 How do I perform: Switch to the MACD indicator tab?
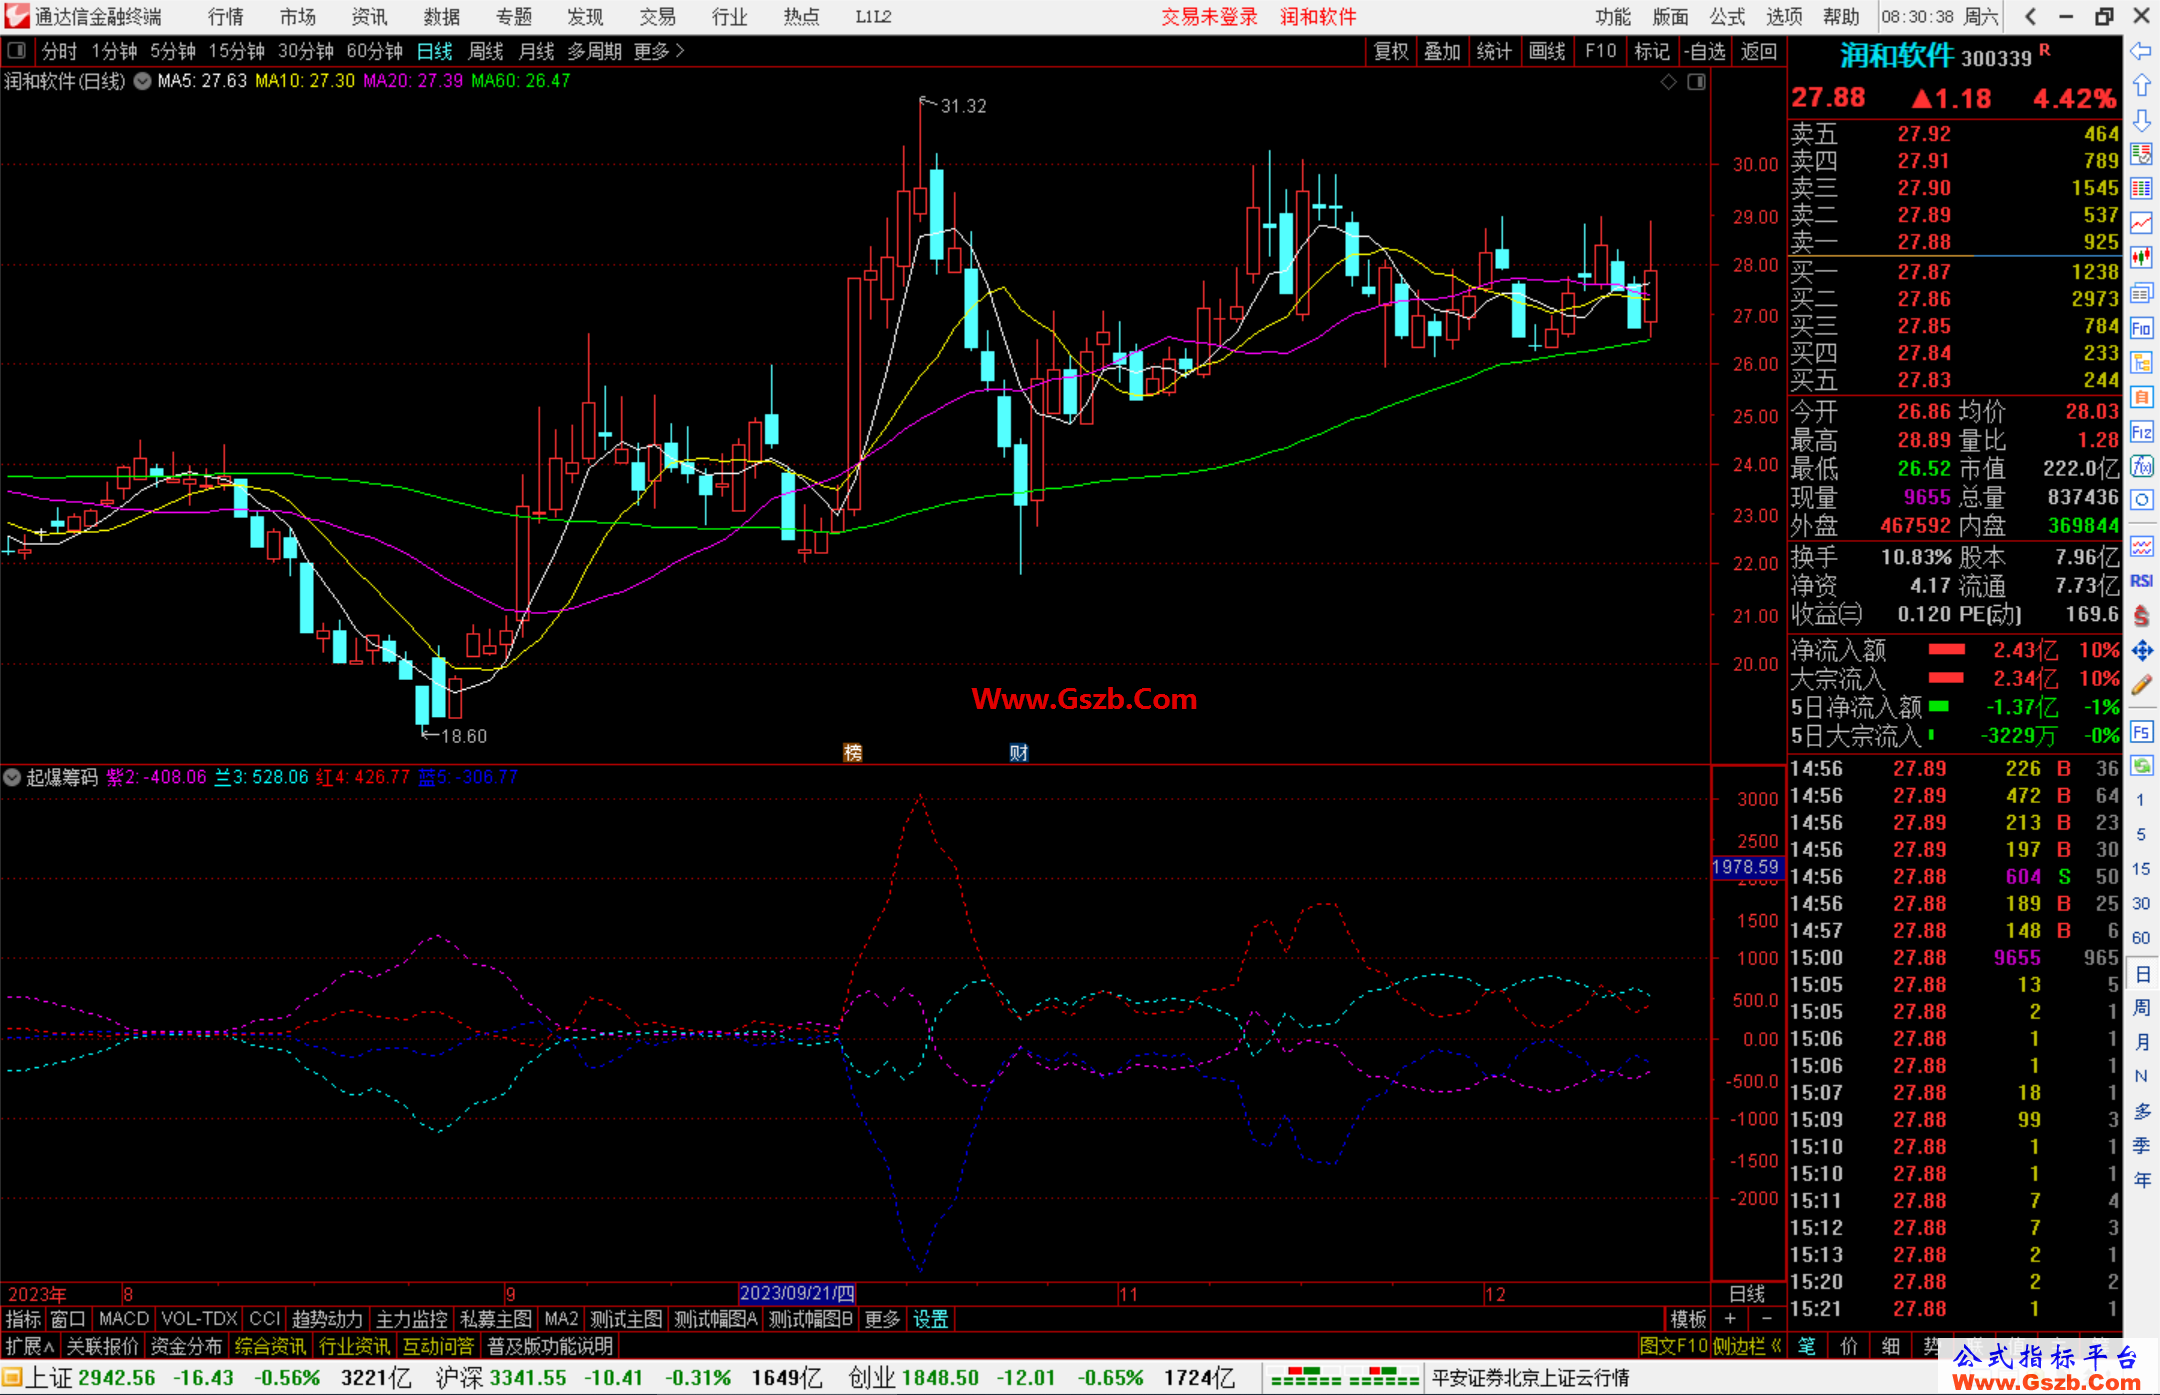coord(123,1319)
